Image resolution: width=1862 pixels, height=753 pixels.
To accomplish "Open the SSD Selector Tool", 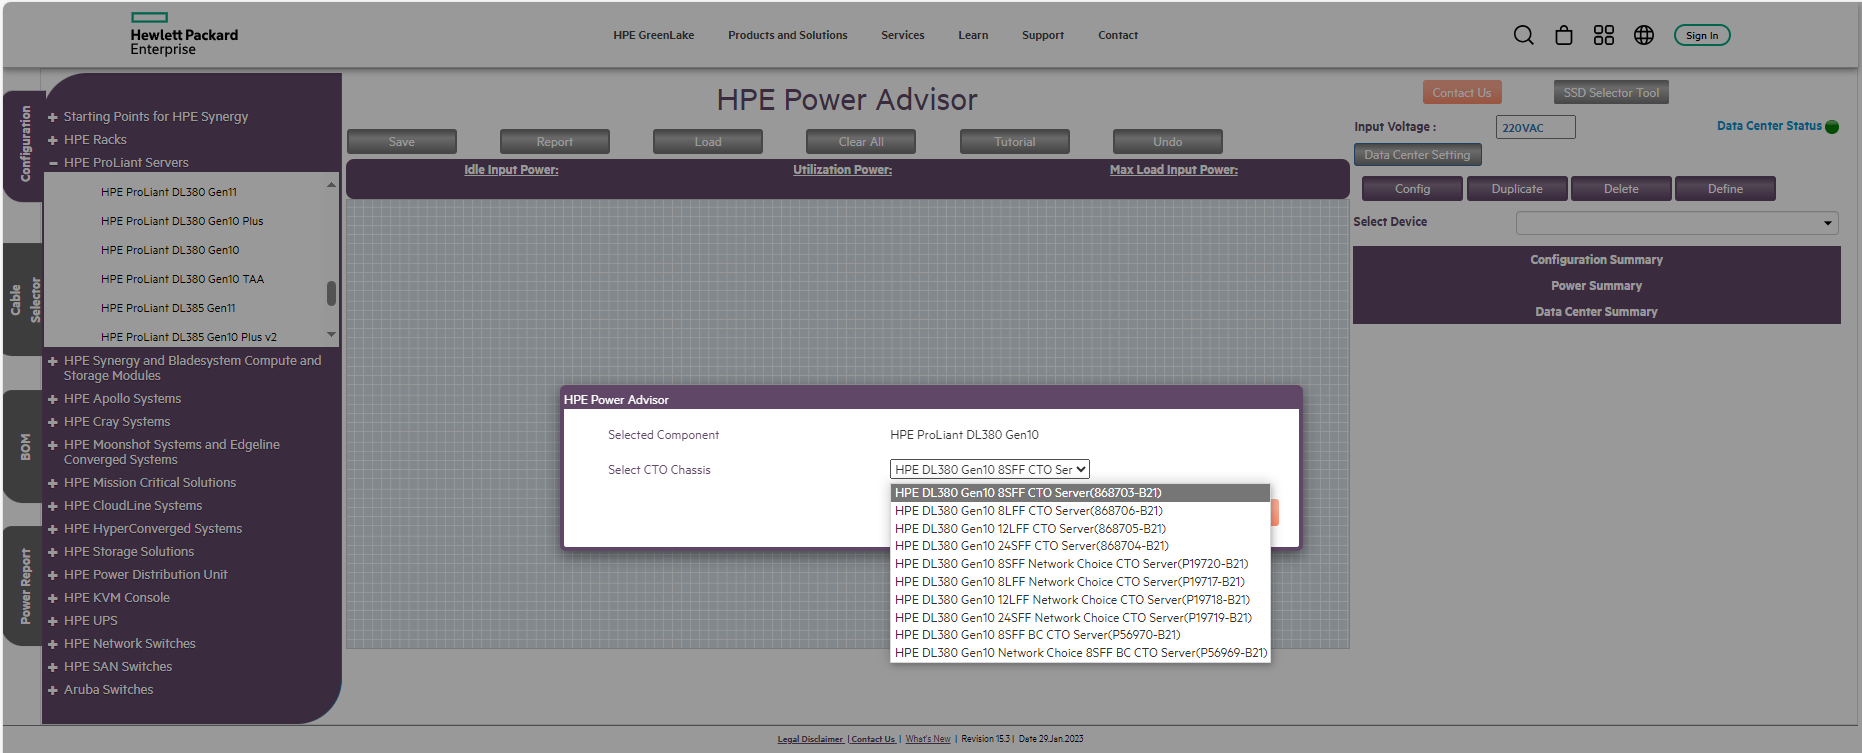I will click(x=1611, y=93).
